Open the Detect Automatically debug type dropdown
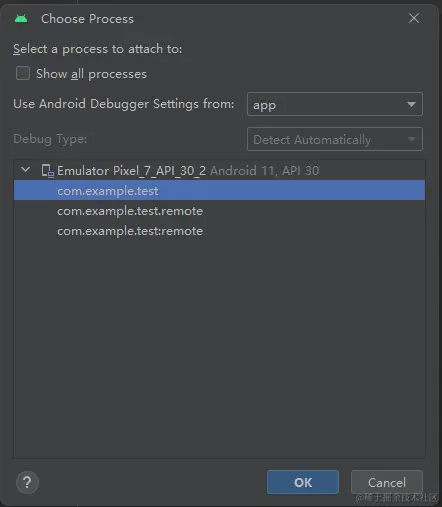The image size is (442, 507). coord(335,139)
